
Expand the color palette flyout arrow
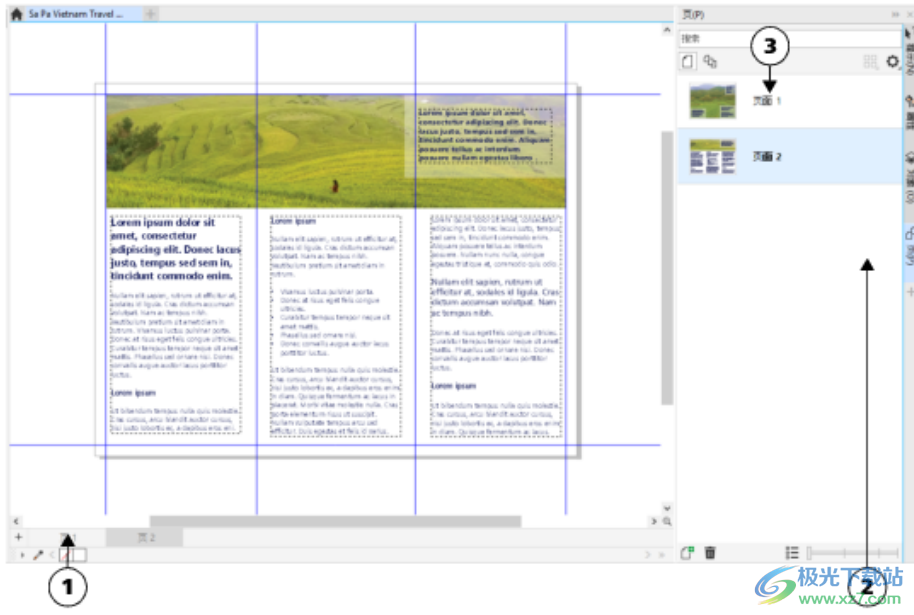point(22,555)
